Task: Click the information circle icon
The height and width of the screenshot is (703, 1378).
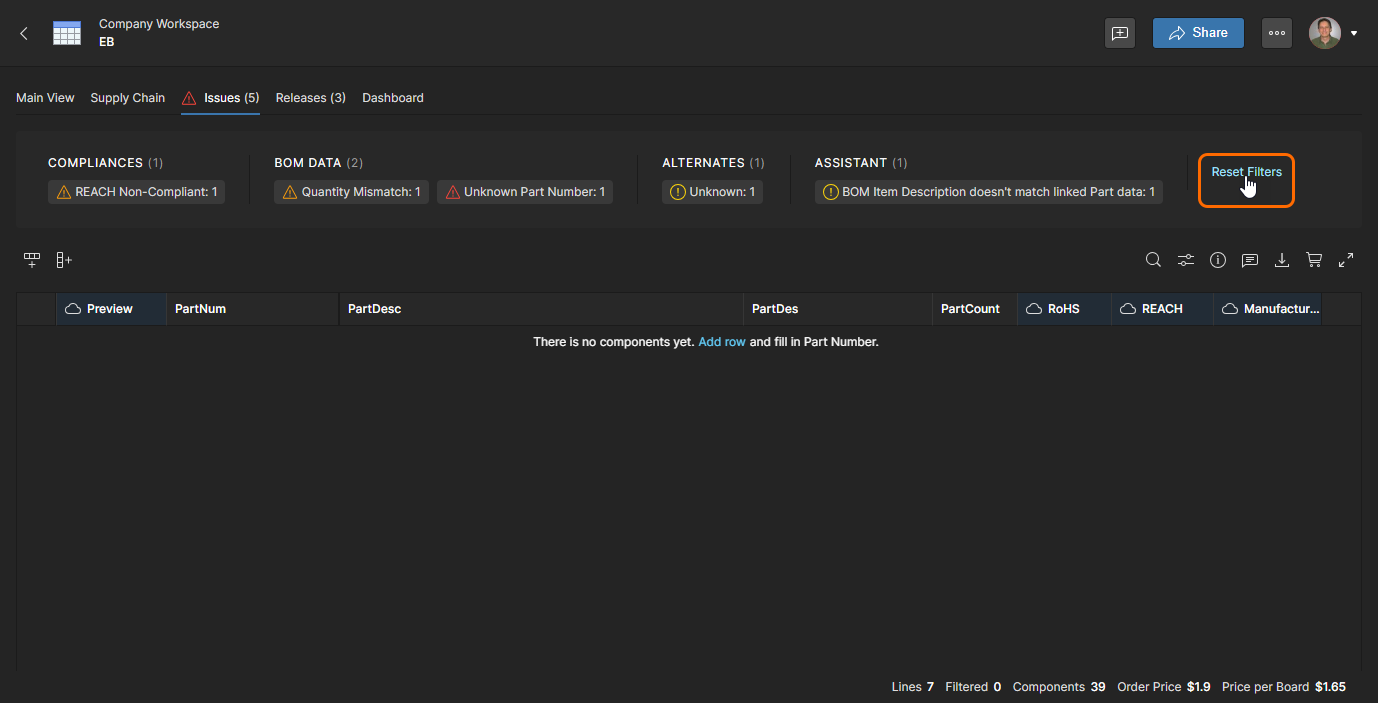Action: [1218, 260]
